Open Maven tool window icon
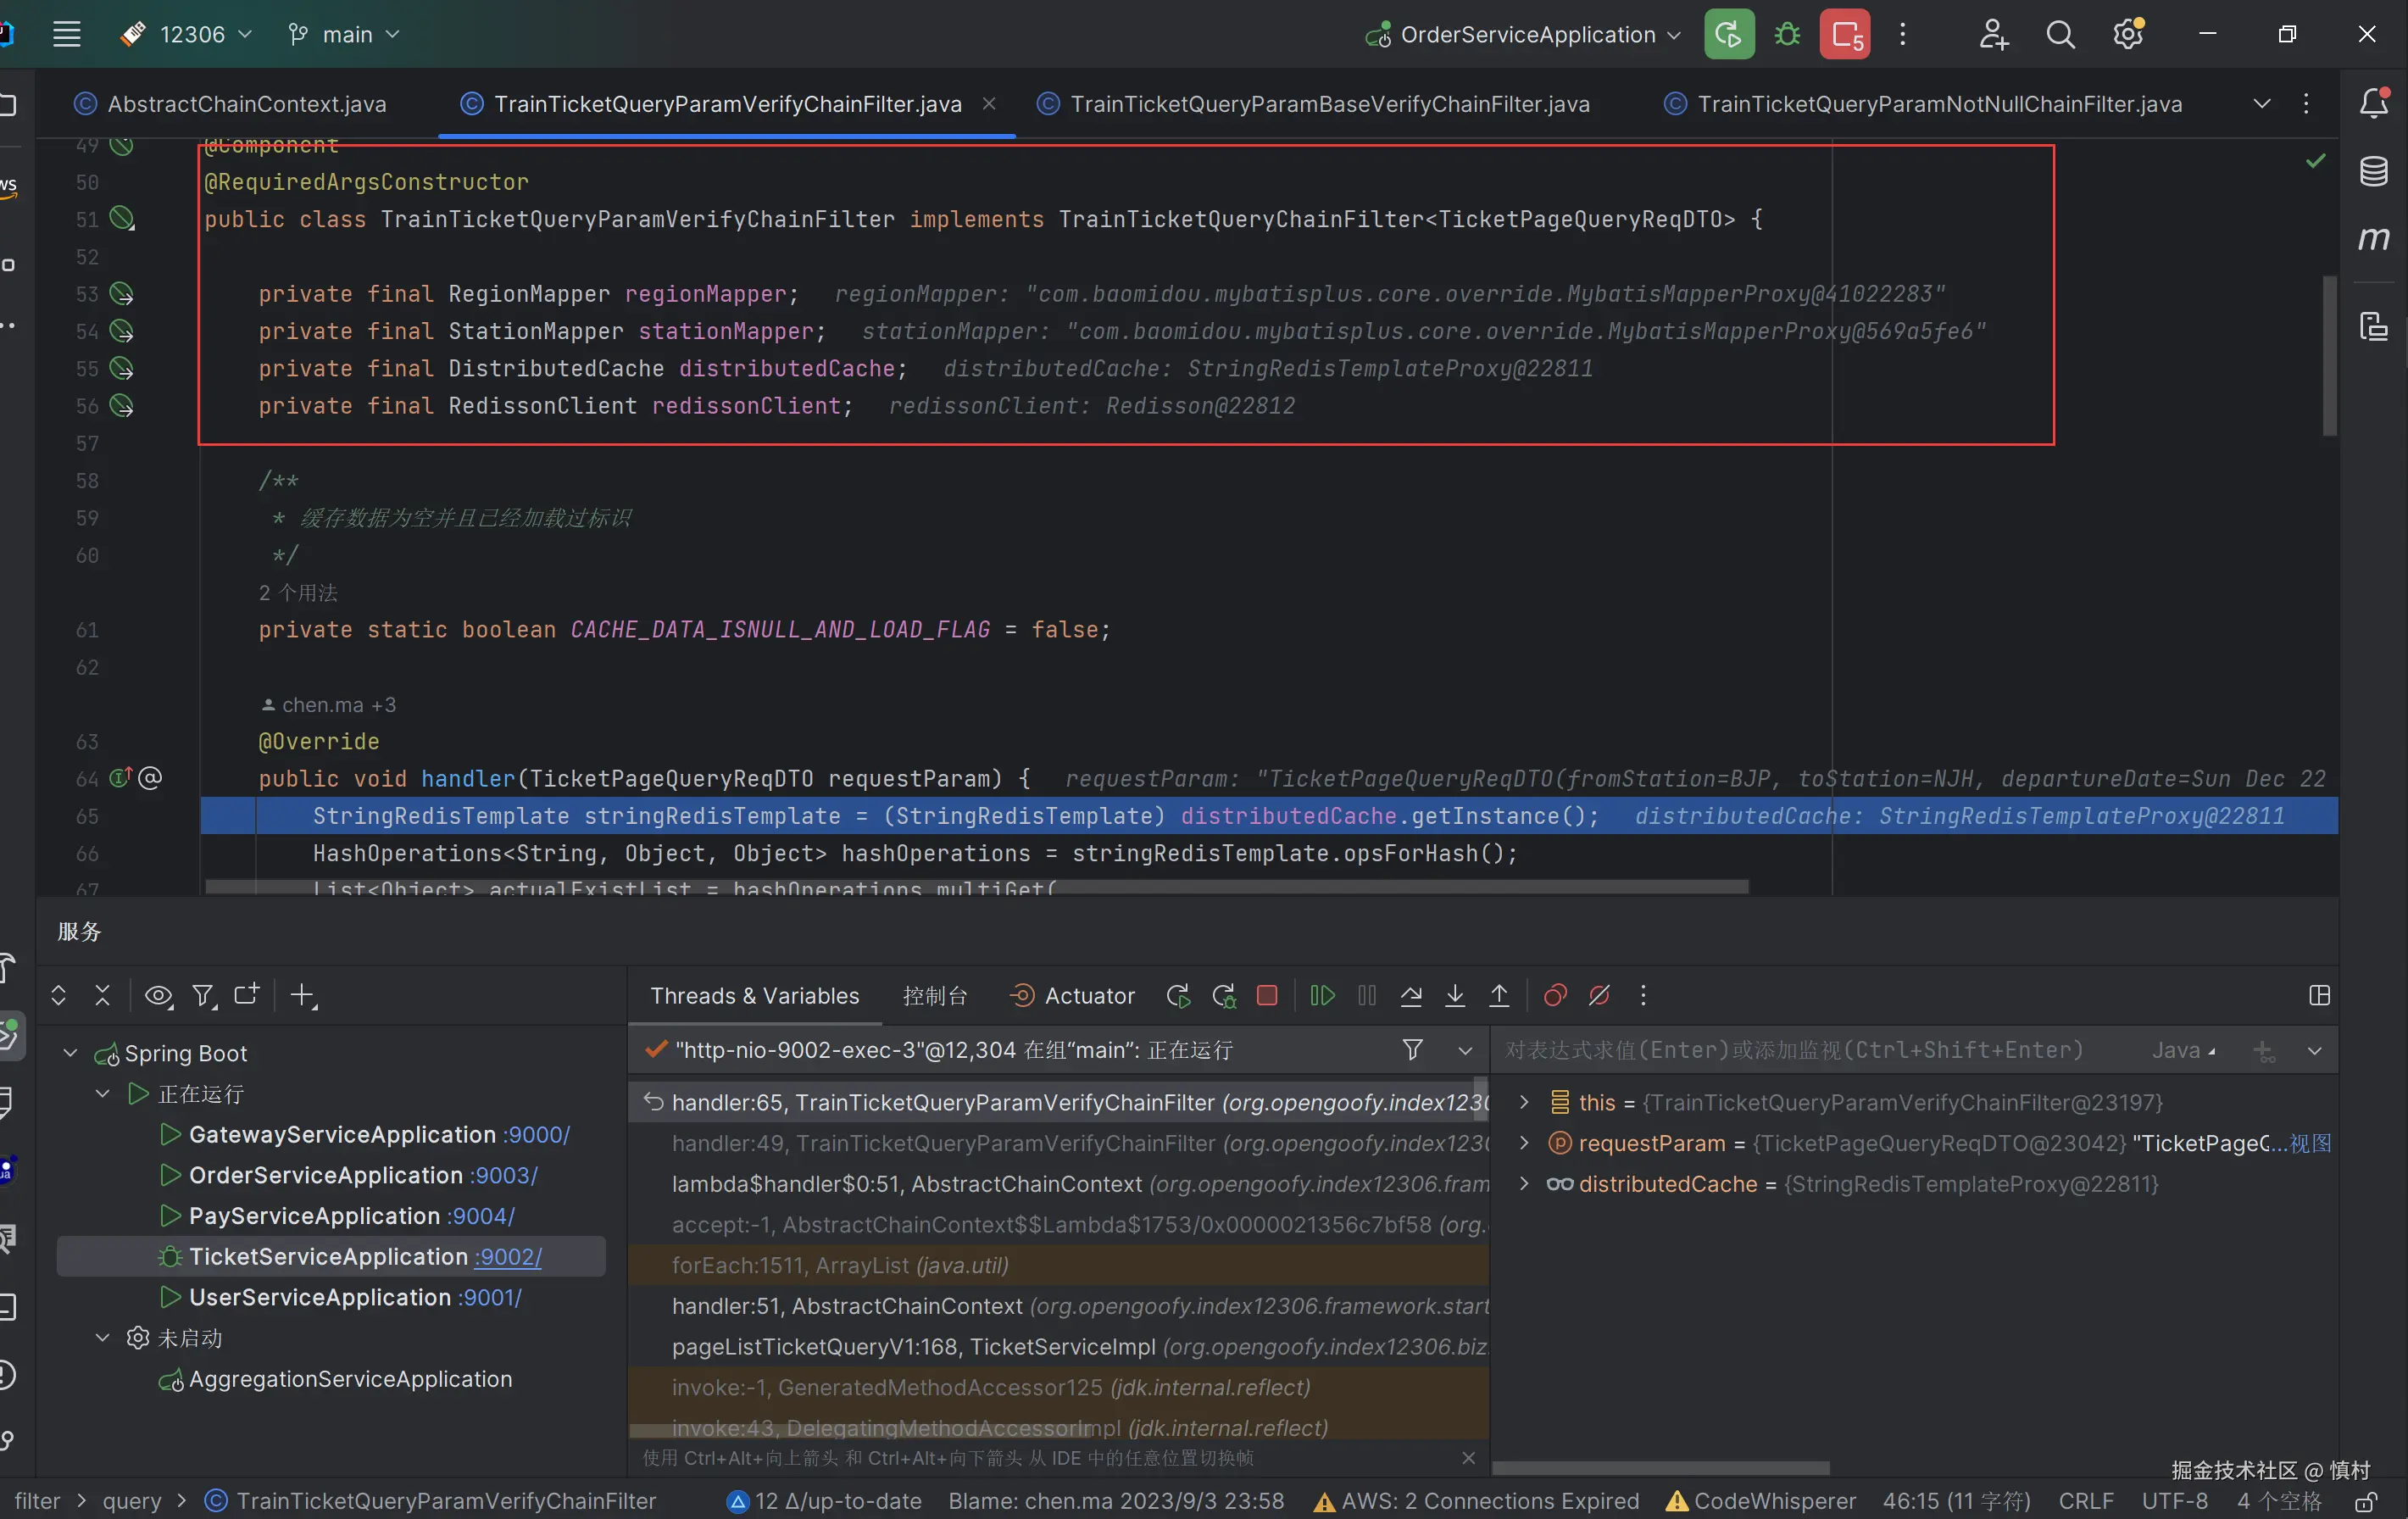2408x1519 pixels. coord(2374,239)
